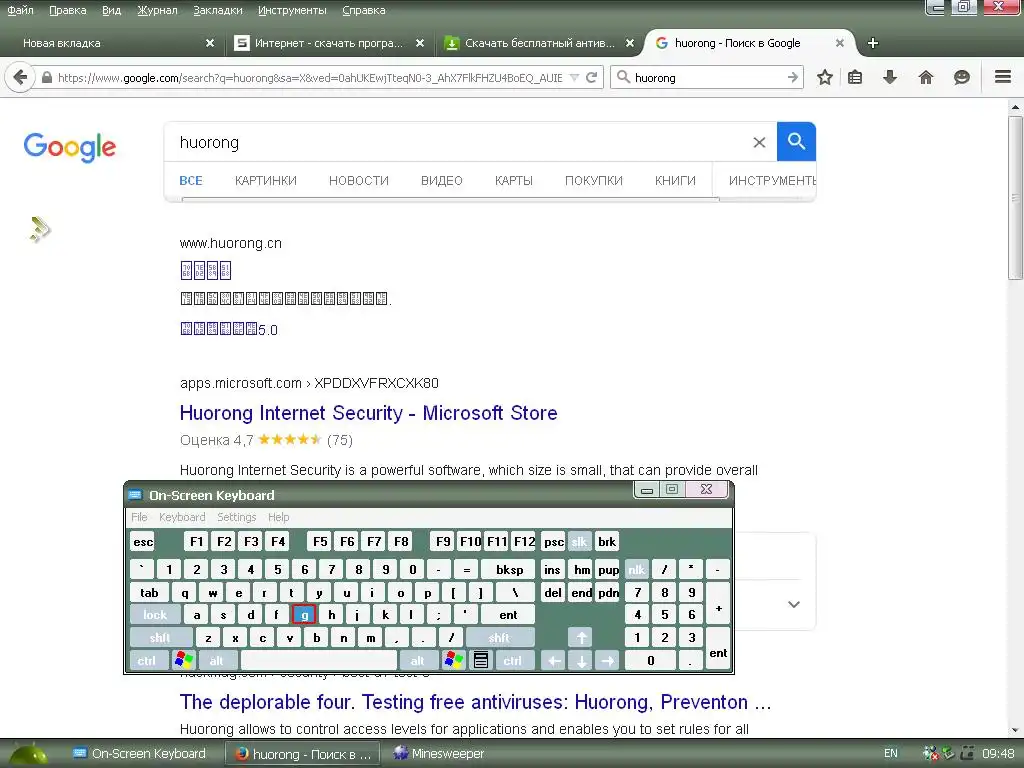This screenshot has height=768, width=1024.
Task: Click the scrollbar up arrow of the page
Action: 1016,107
